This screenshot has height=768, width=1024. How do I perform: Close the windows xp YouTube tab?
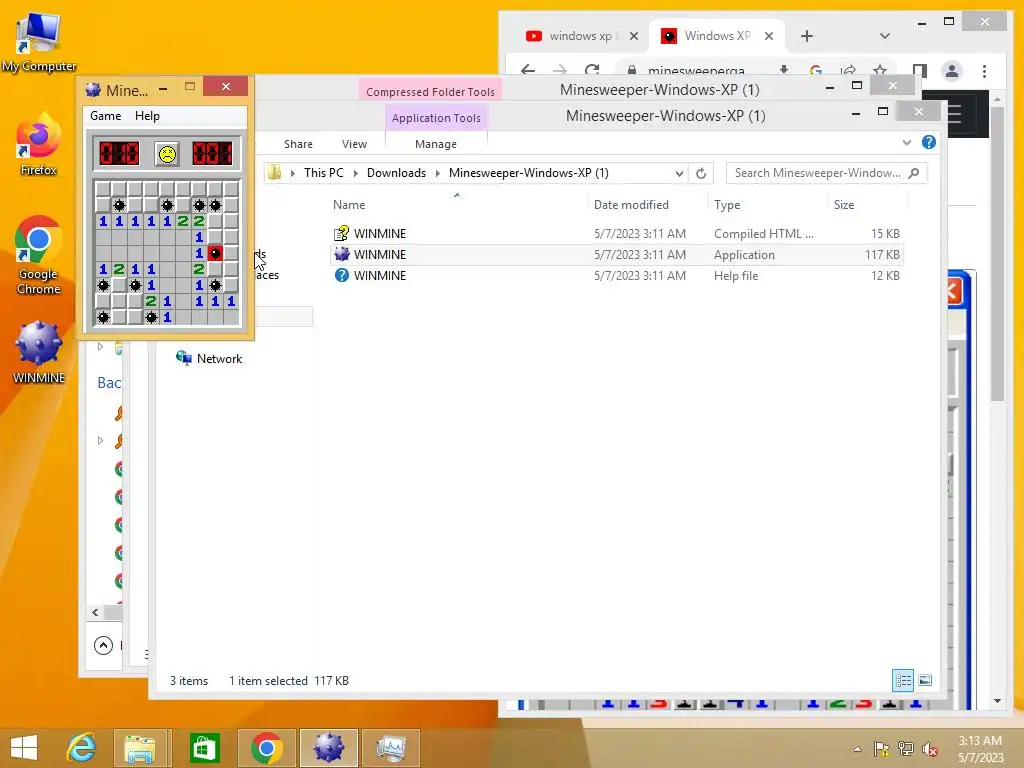633,36
